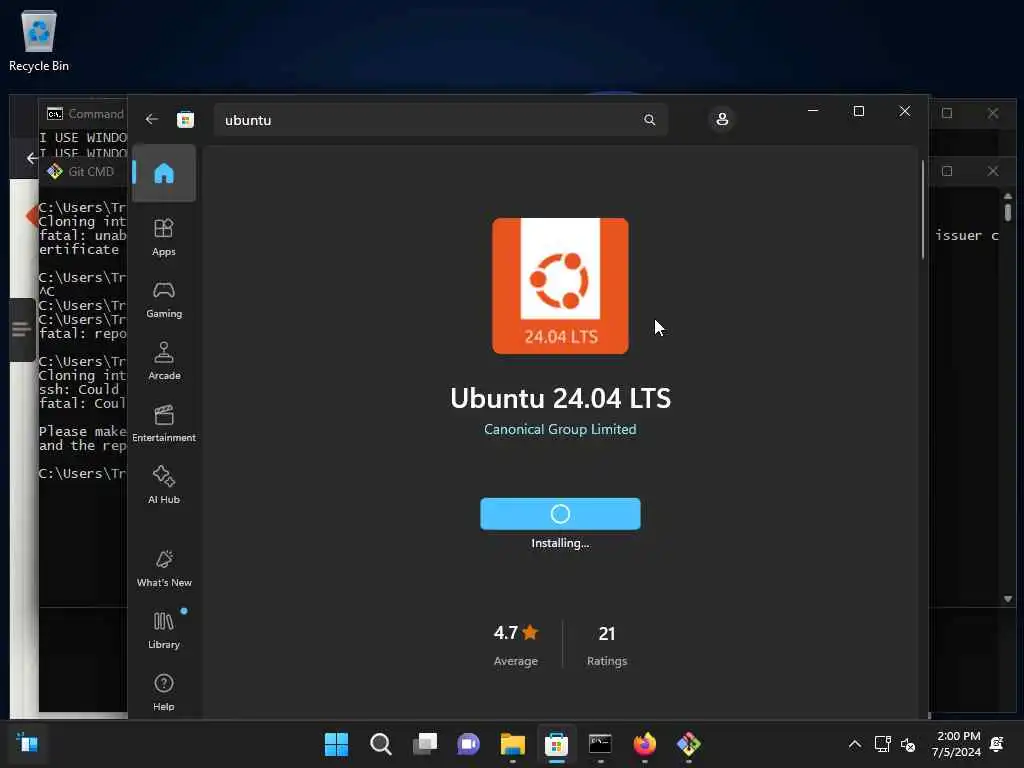The height and width of the screenshot is (768, 1024).
Task: Open the Store Home tab
Action: coord(164,173)
